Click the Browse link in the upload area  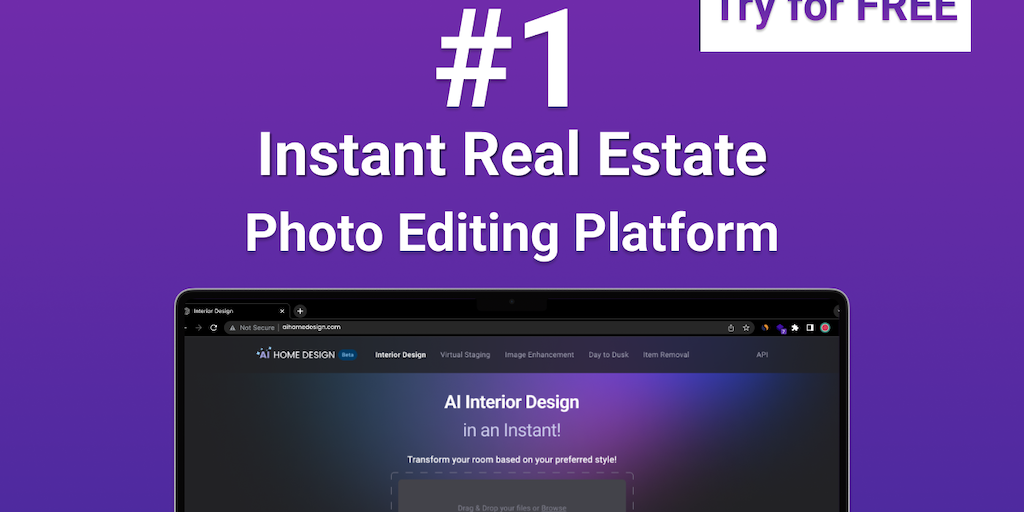(x=553, y=507)
